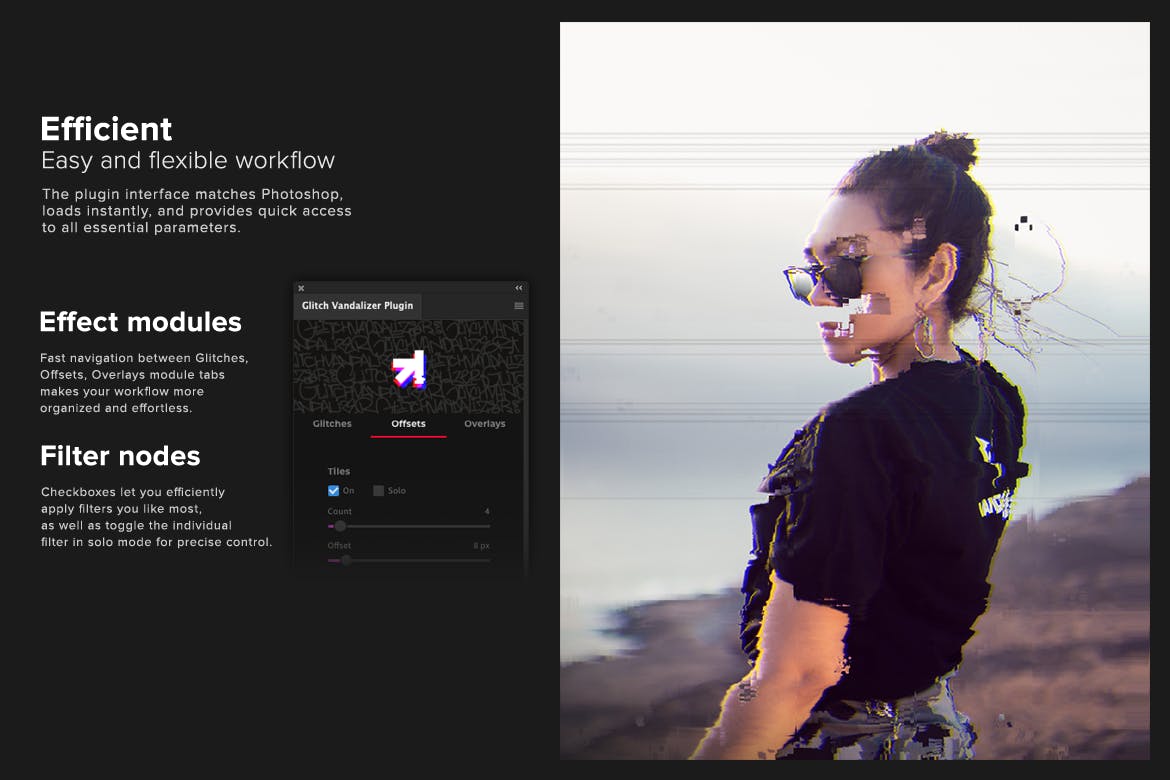Click the Offset slider handle

coord(346,560)
